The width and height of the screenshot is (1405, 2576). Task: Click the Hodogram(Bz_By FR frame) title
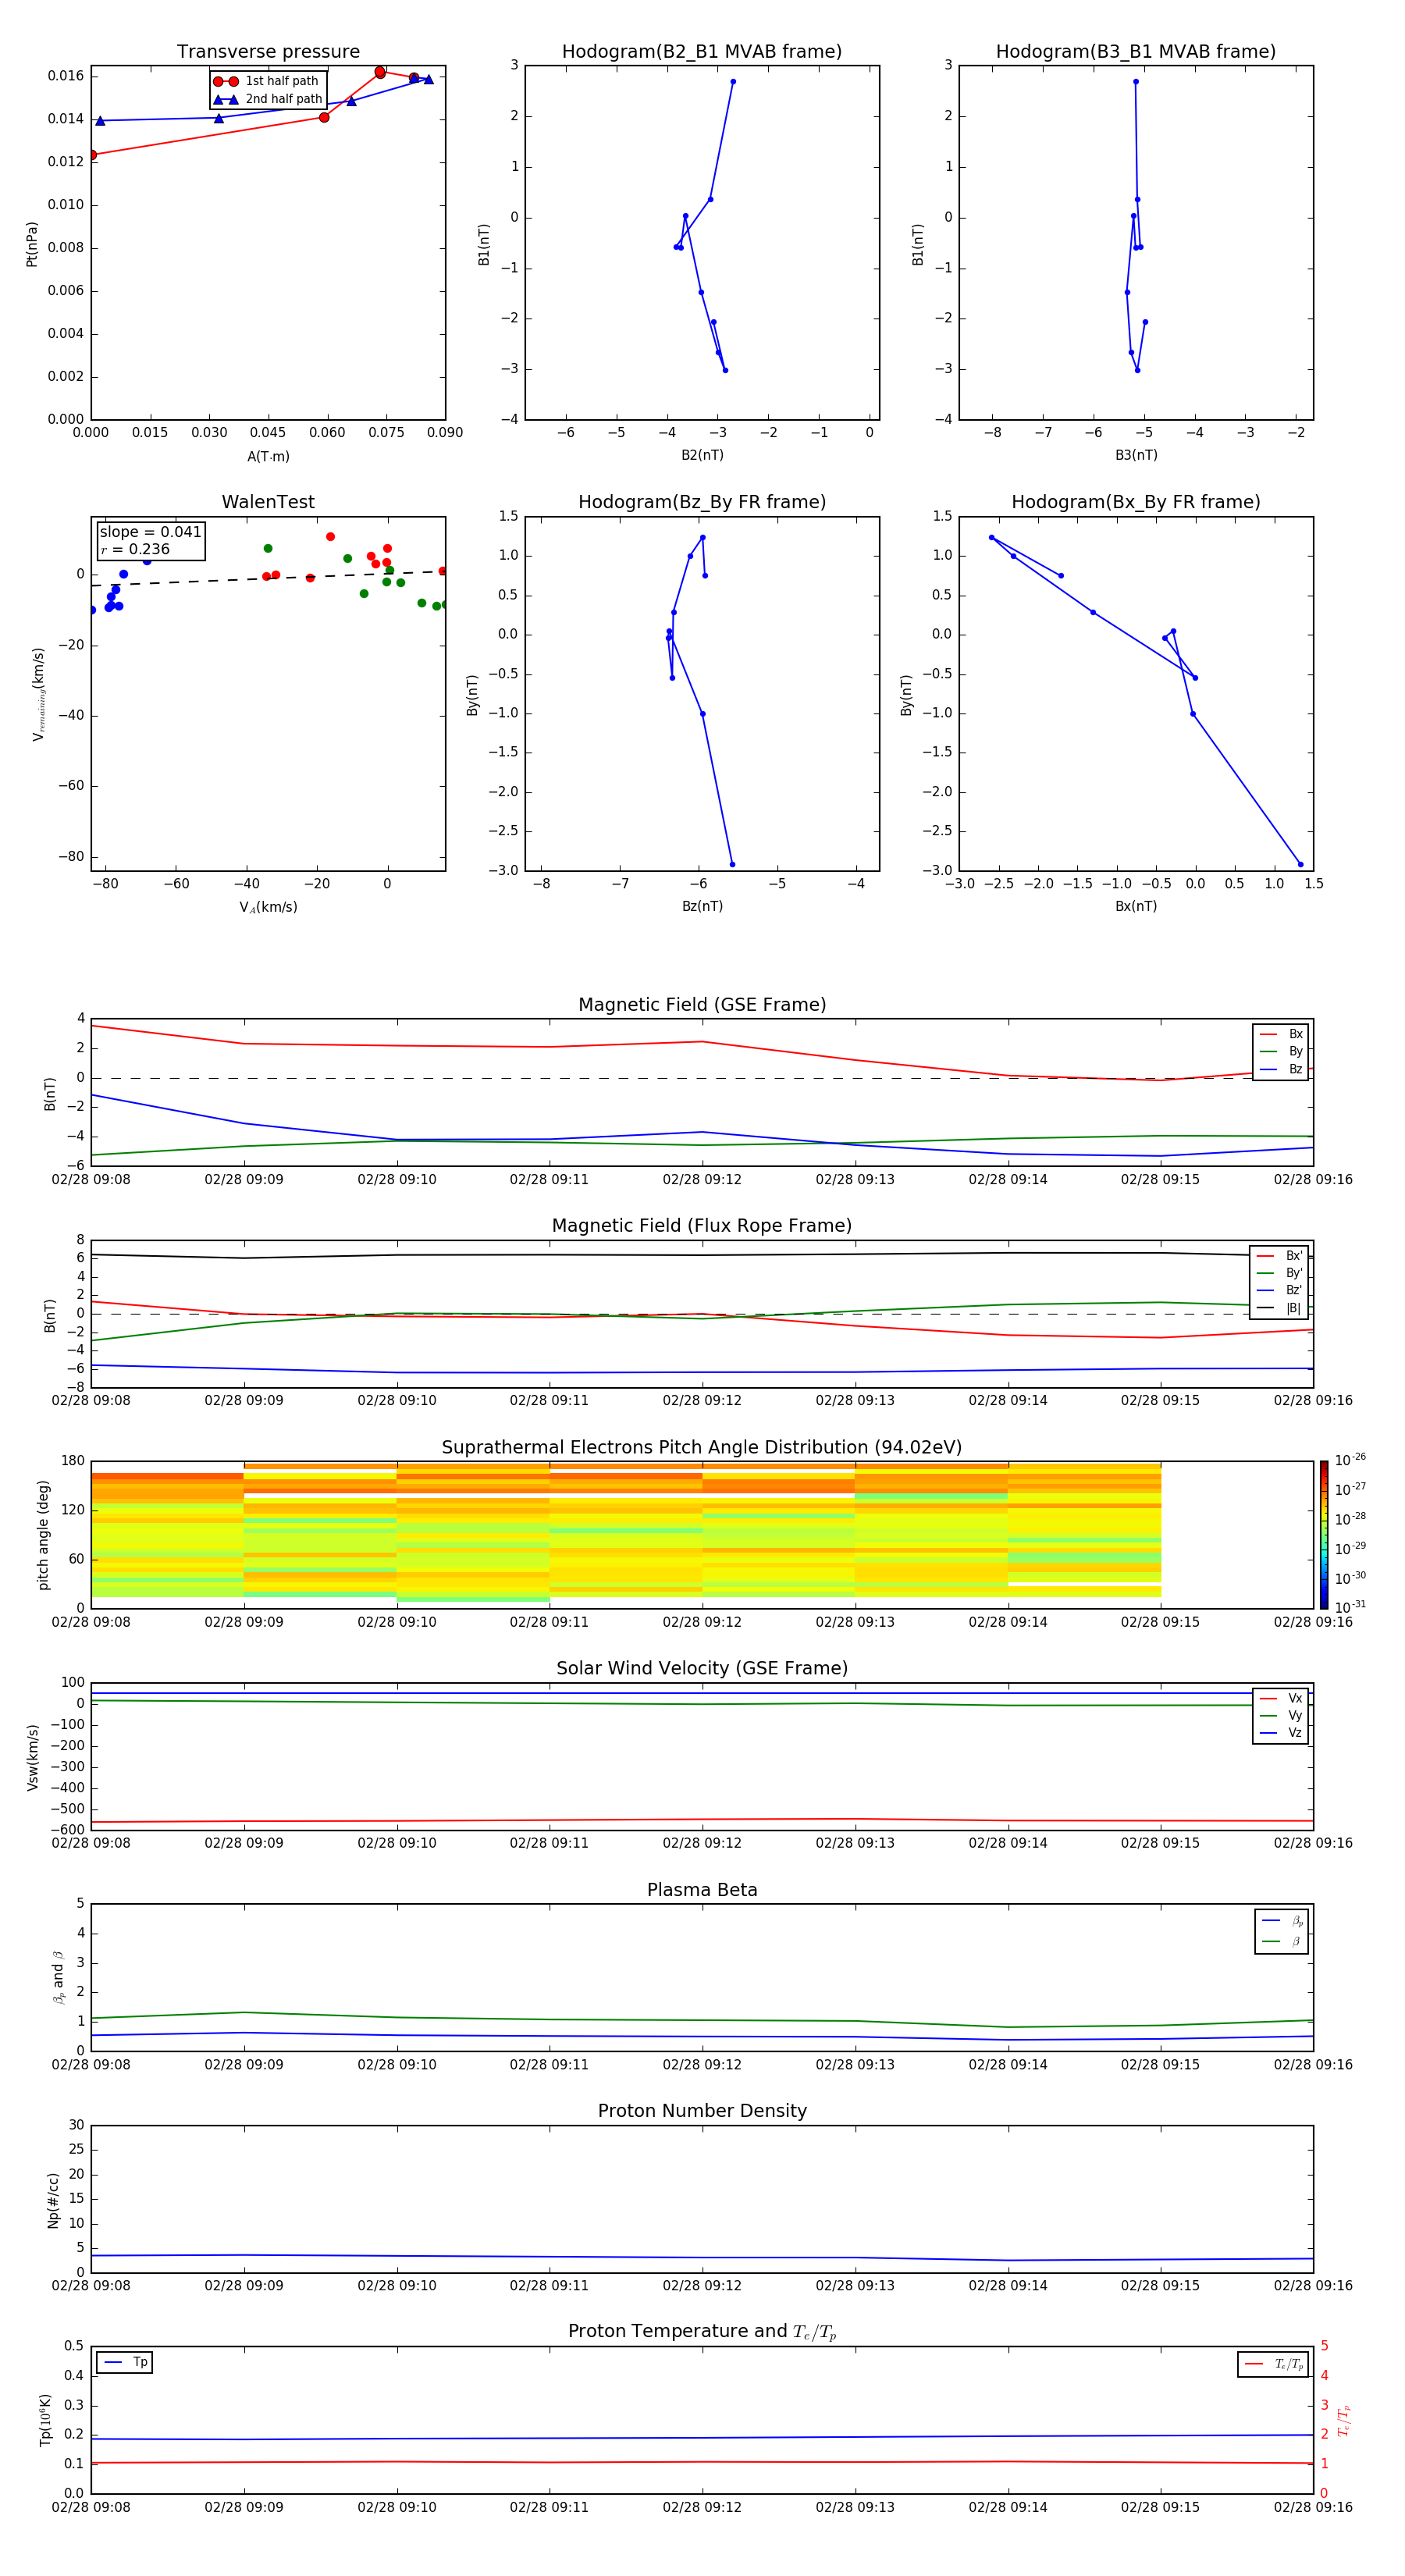click(702, 502)
